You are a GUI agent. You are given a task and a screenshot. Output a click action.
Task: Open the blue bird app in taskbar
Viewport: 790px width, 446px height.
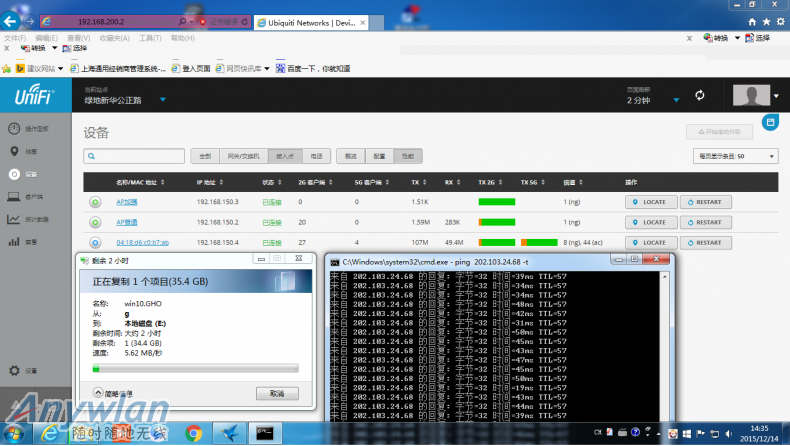click(x=229, y=433)
